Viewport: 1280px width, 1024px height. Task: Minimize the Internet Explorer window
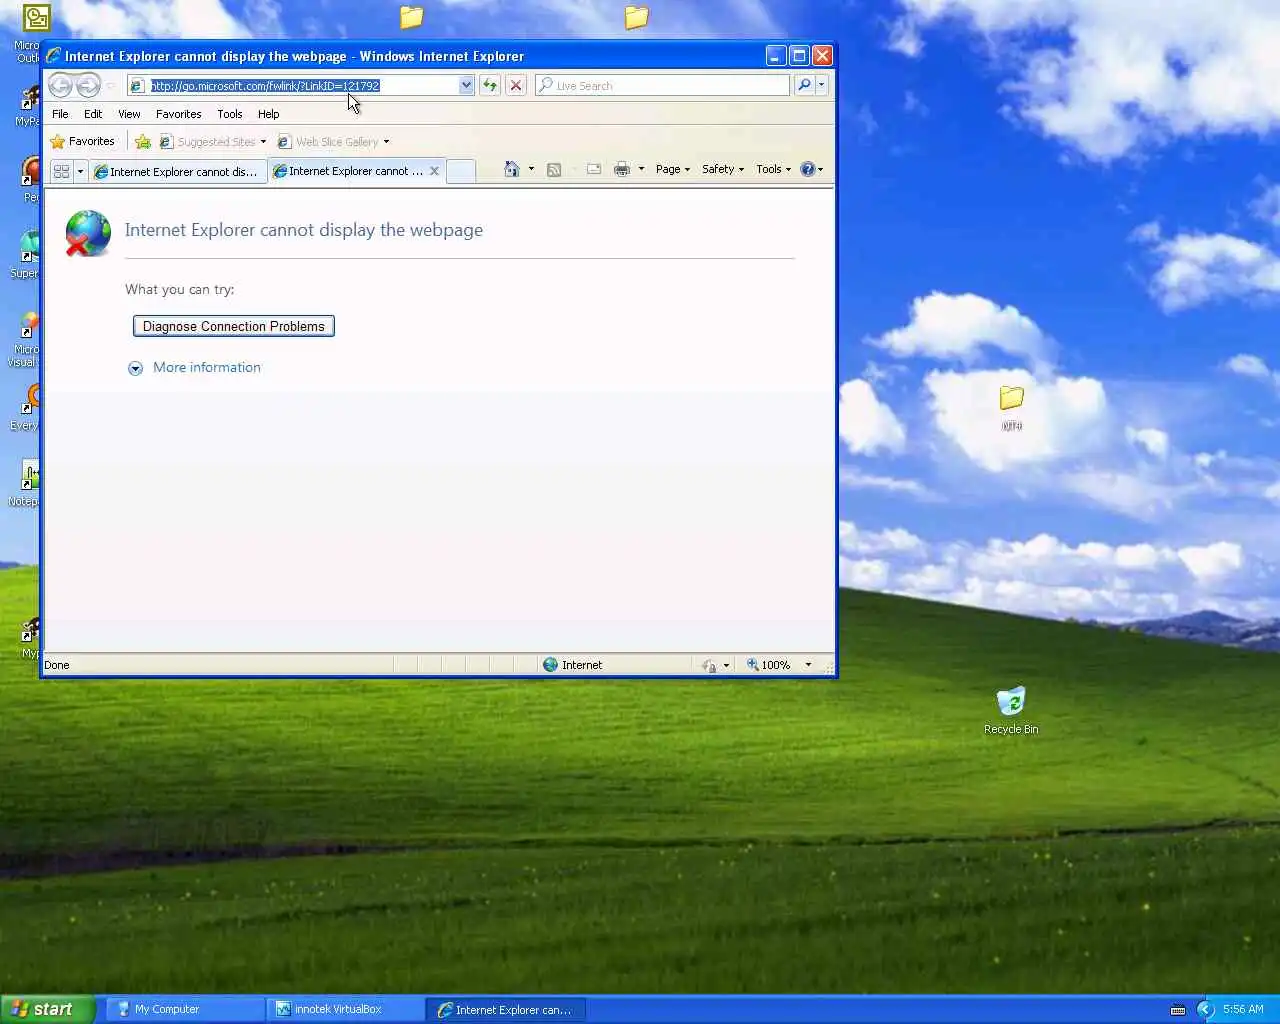(776, 56)
